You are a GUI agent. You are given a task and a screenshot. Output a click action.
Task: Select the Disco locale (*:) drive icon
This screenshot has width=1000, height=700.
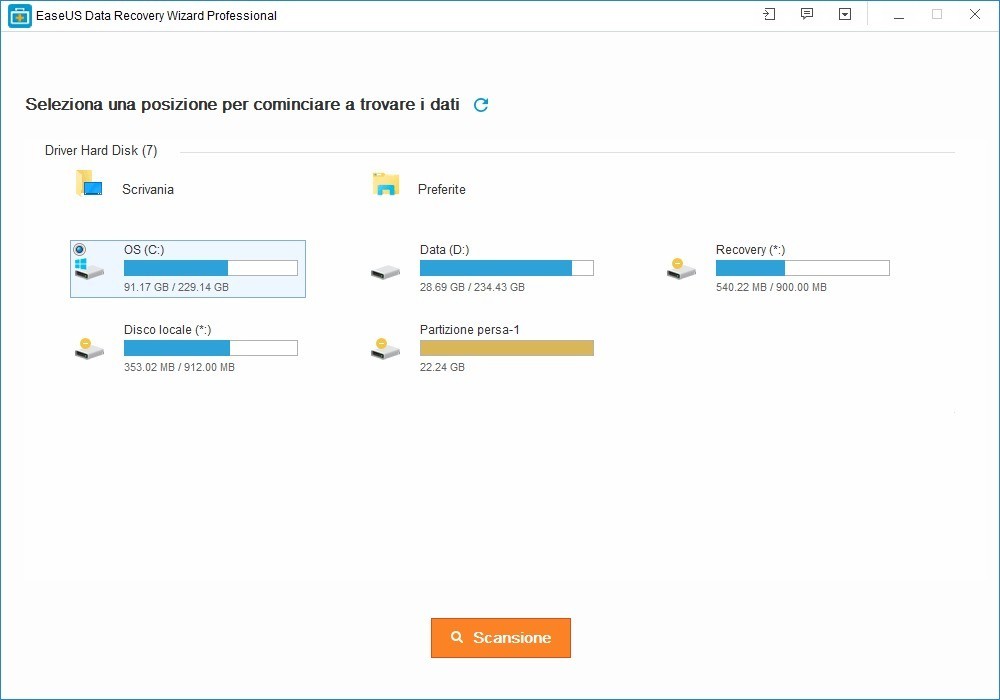pos(89,348)
